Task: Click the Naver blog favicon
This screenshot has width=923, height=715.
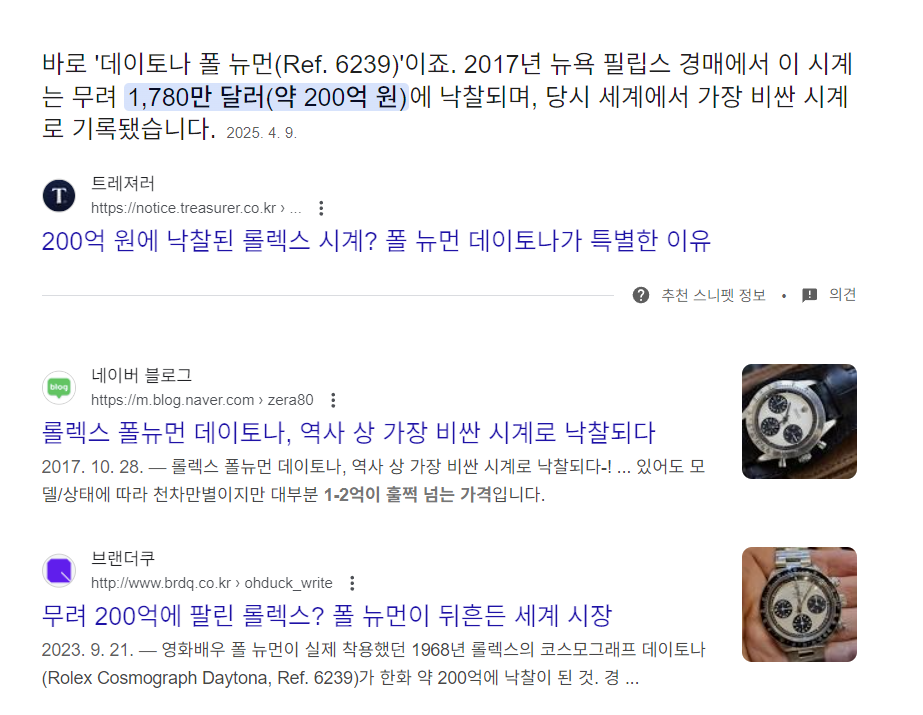Action: click(59, 387)
